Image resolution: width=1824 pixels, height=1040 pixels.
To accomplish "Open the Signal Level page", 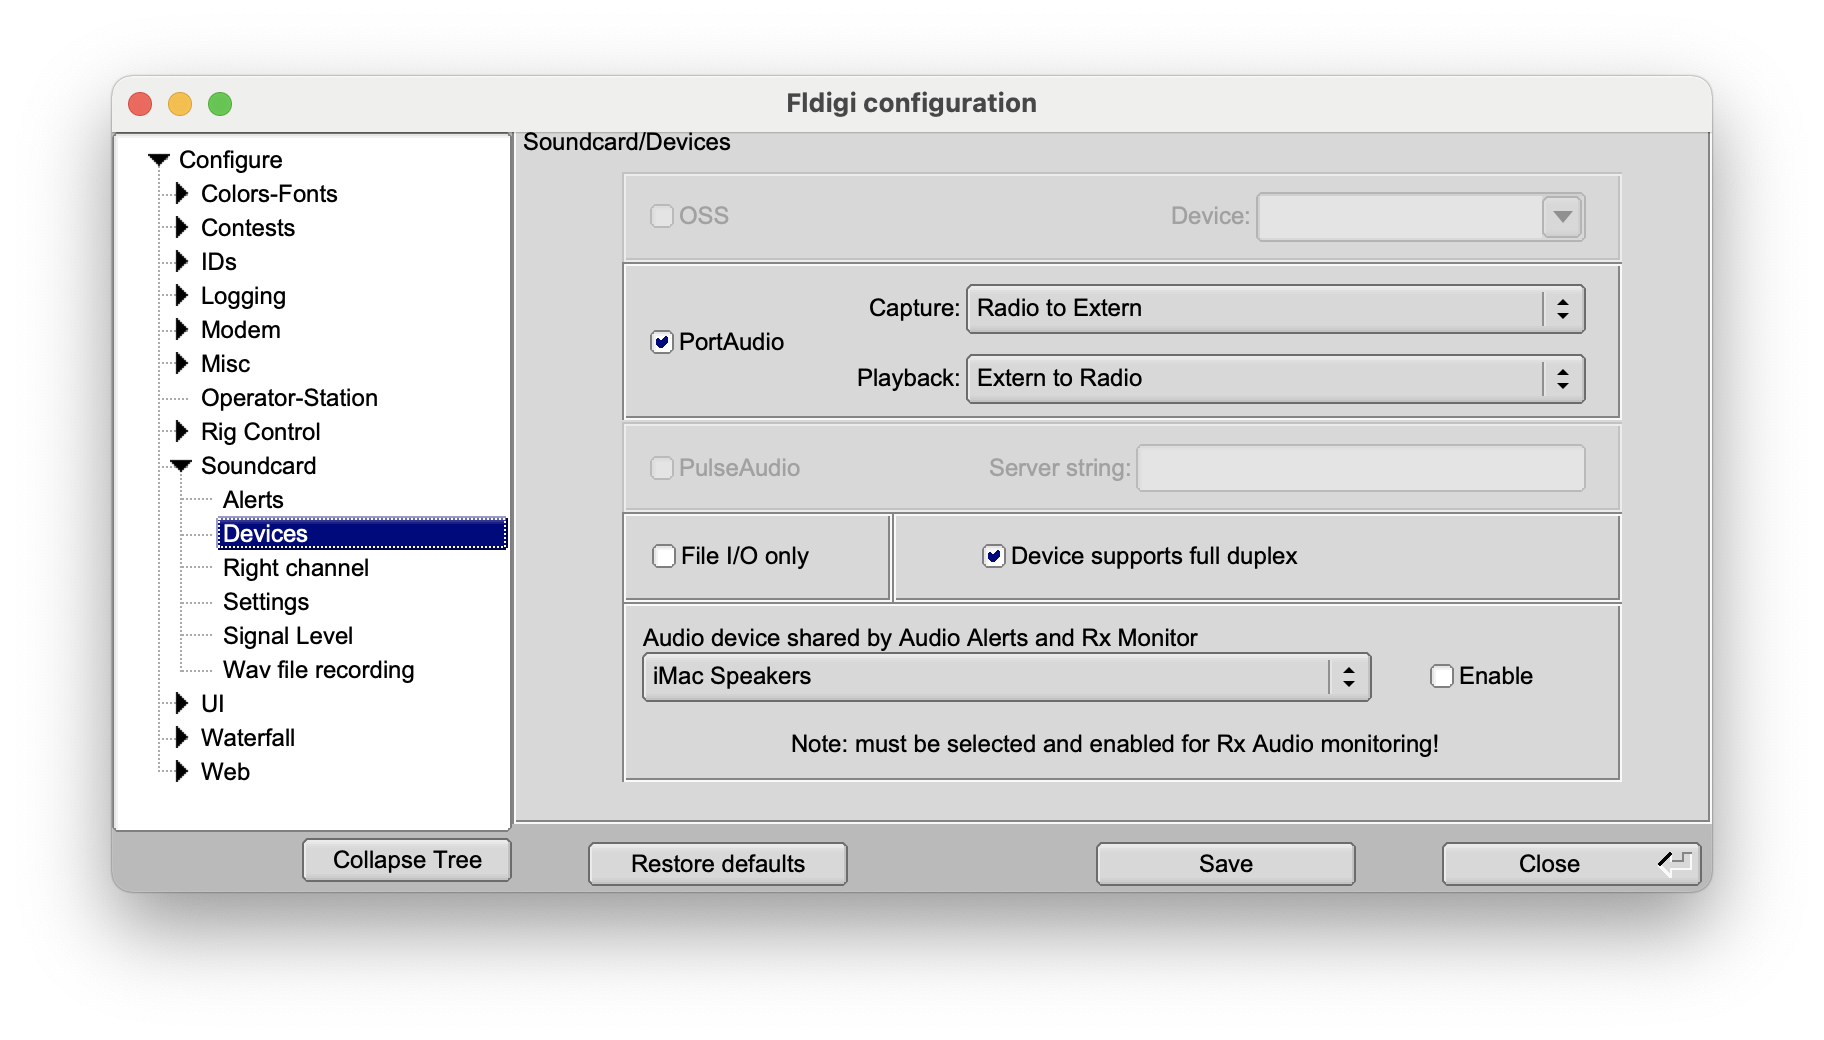I will pyautogui.click(x=288, y=636).
